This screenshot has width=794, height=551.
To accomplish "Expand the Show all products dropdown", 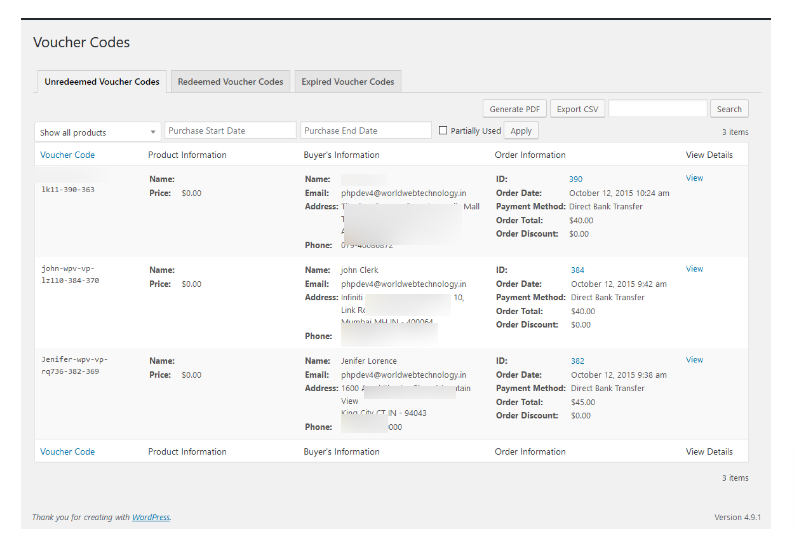I will click(97, 131).
